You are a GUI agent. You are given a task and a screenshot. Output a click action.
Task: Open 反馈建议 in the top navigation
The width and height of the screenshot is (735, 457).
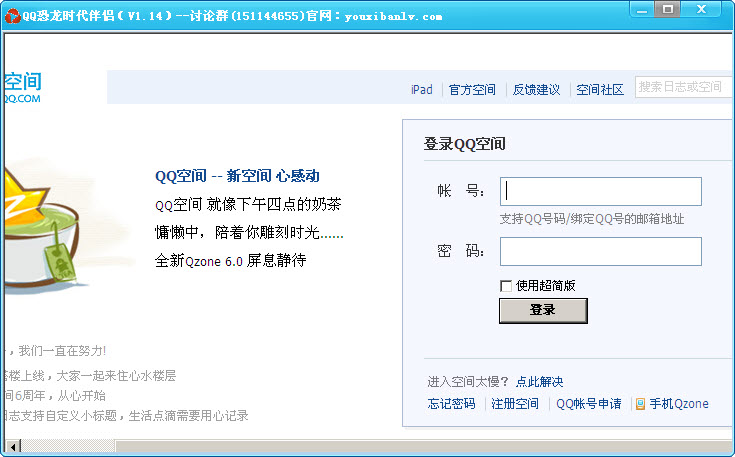point(536,90)
